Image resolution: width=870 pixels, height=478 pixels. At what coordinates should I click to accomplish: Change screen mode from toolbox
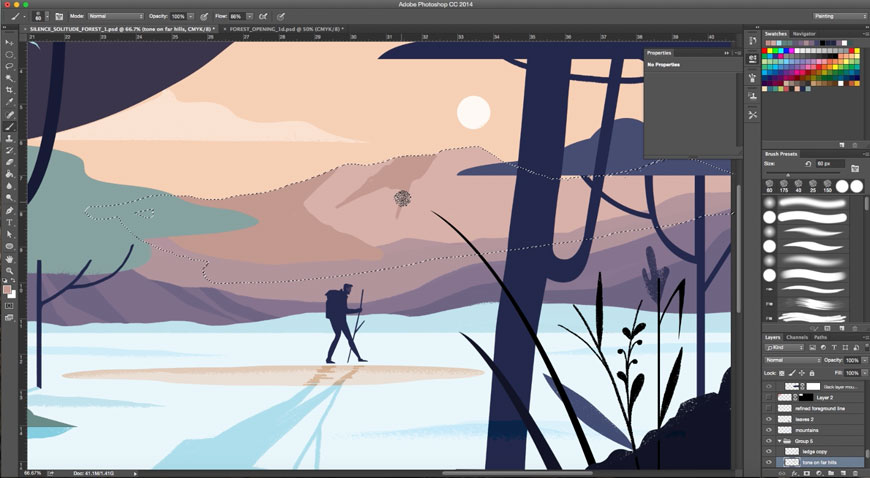[9, 318]
